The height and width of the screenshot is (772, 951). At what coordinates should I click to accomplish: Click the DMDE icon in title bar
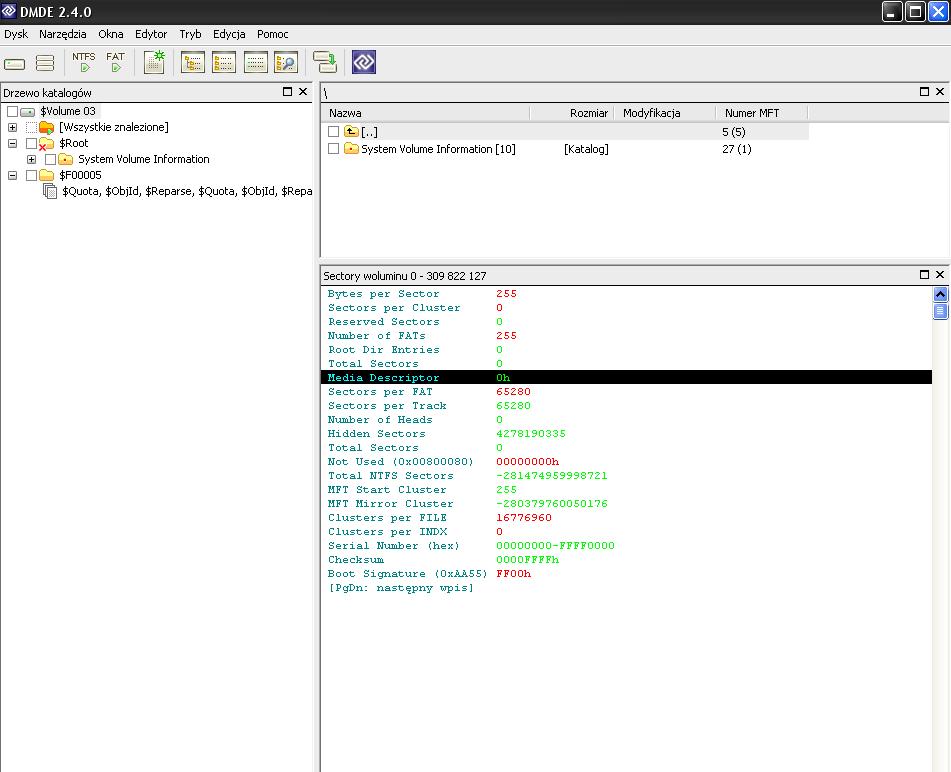[9, 11]
